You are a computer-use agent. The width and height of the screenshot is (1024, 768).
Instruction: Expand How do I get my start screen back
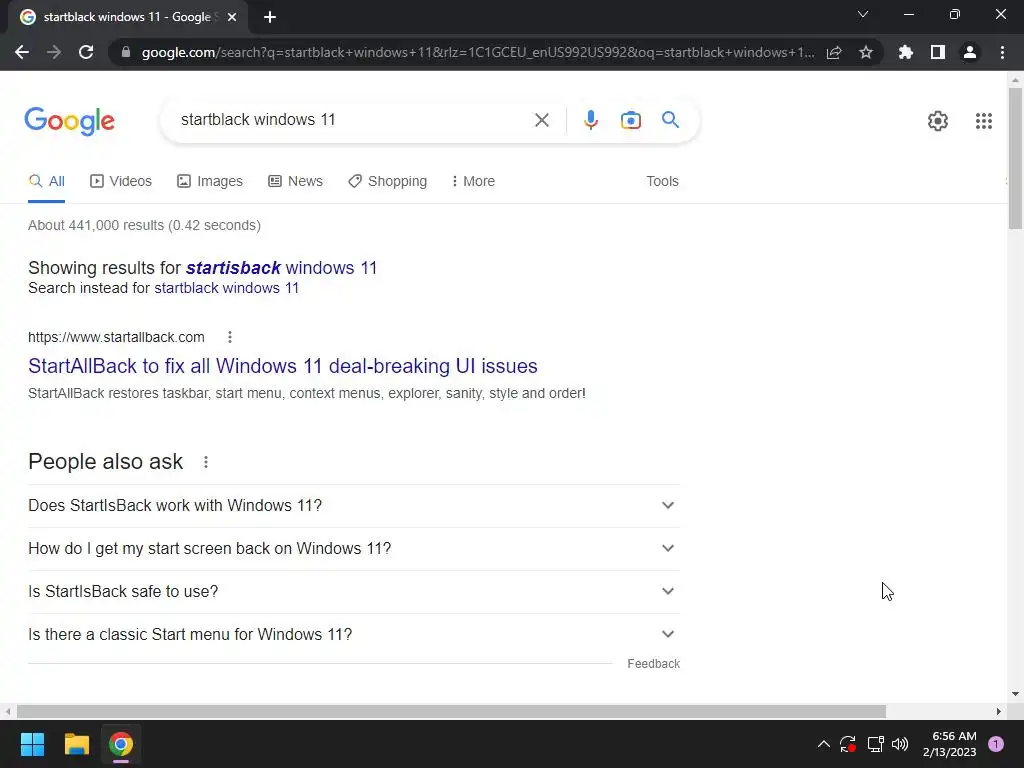pos(354,549)
